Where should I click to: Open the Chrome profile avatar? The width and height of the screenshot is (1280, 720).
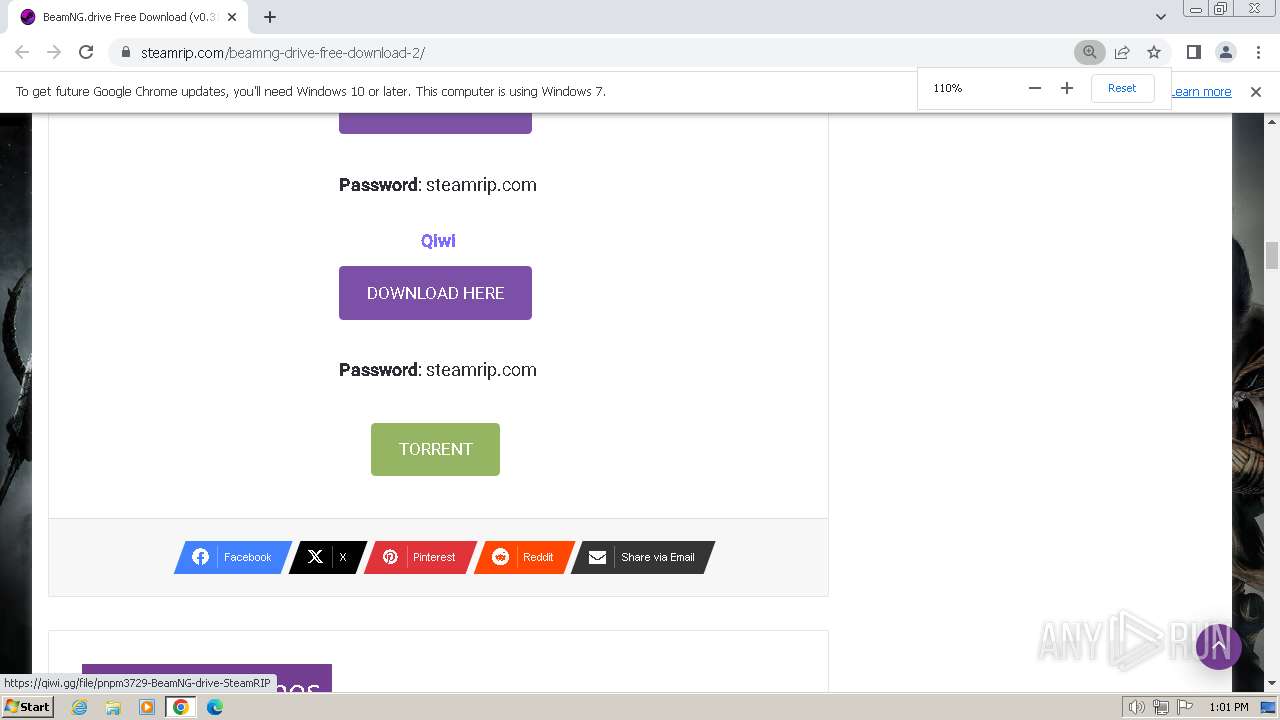pos(1226,52)
